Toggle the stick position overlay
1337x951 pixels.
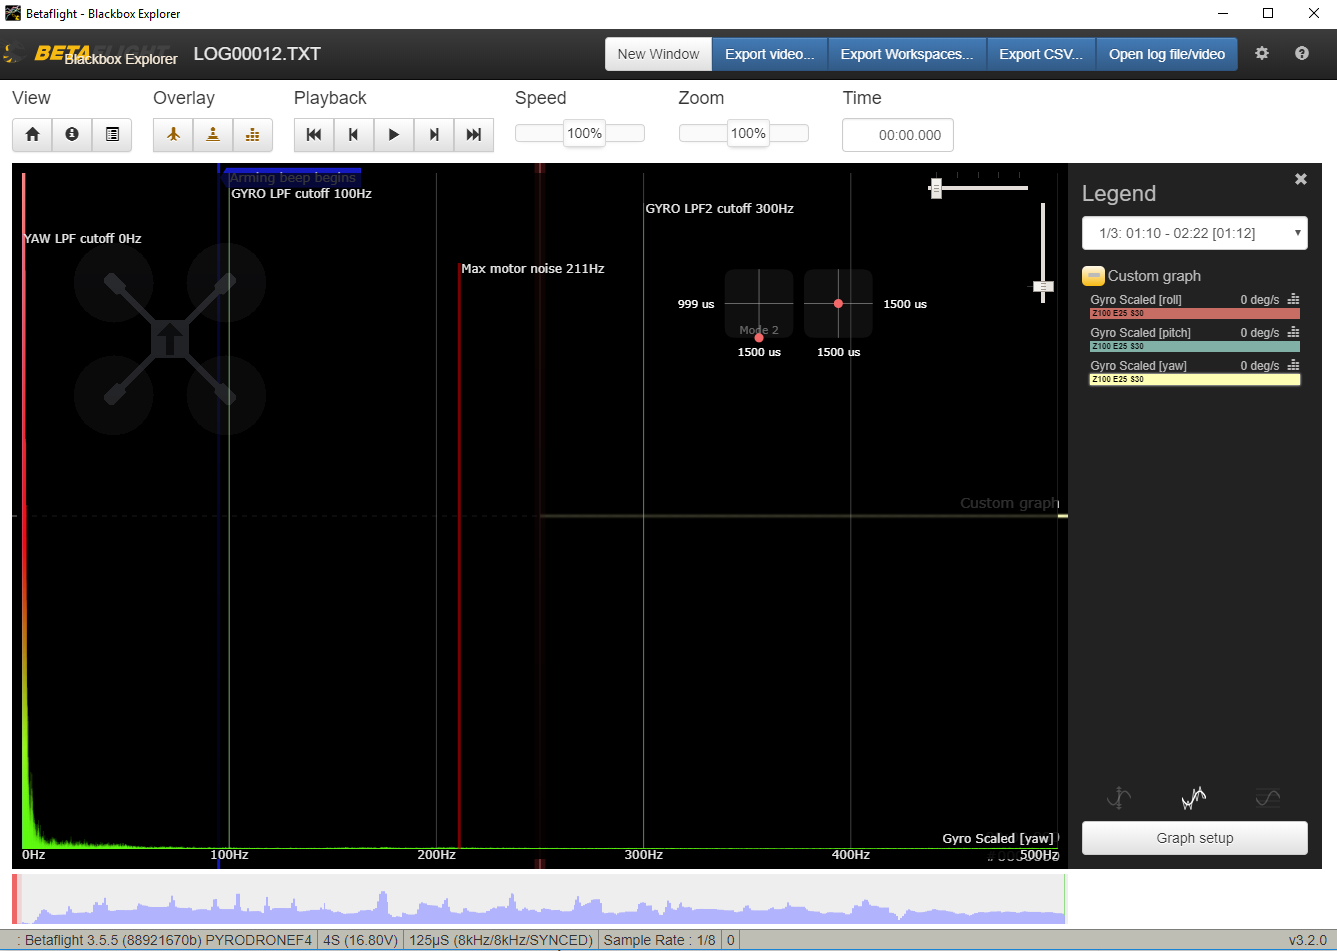[213, 134]
